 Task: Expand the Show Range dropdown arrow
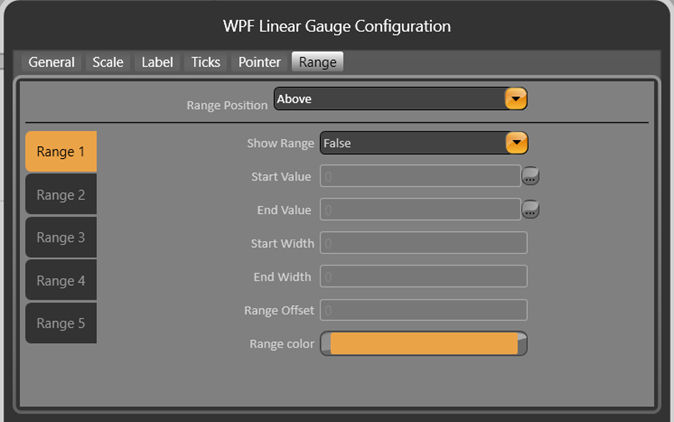tap(516, 143)
